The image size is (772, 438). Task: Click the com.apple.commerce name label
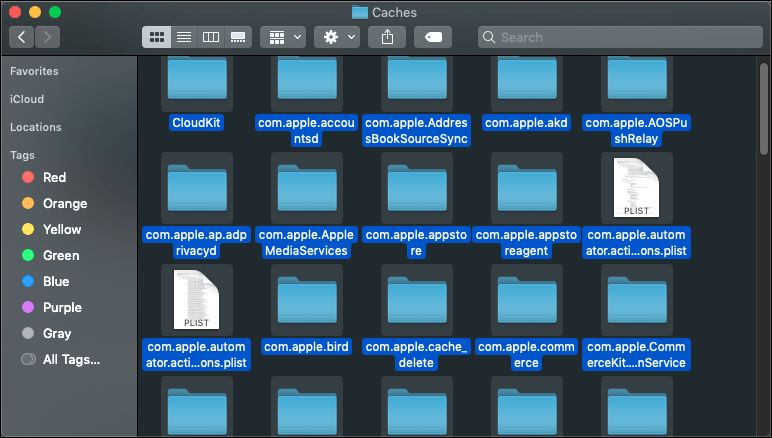526,354
